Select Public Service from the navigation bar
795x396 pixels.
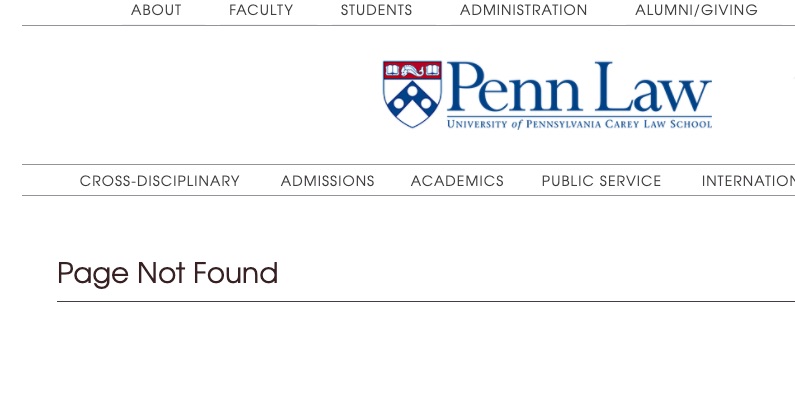[x=601, y=181]
